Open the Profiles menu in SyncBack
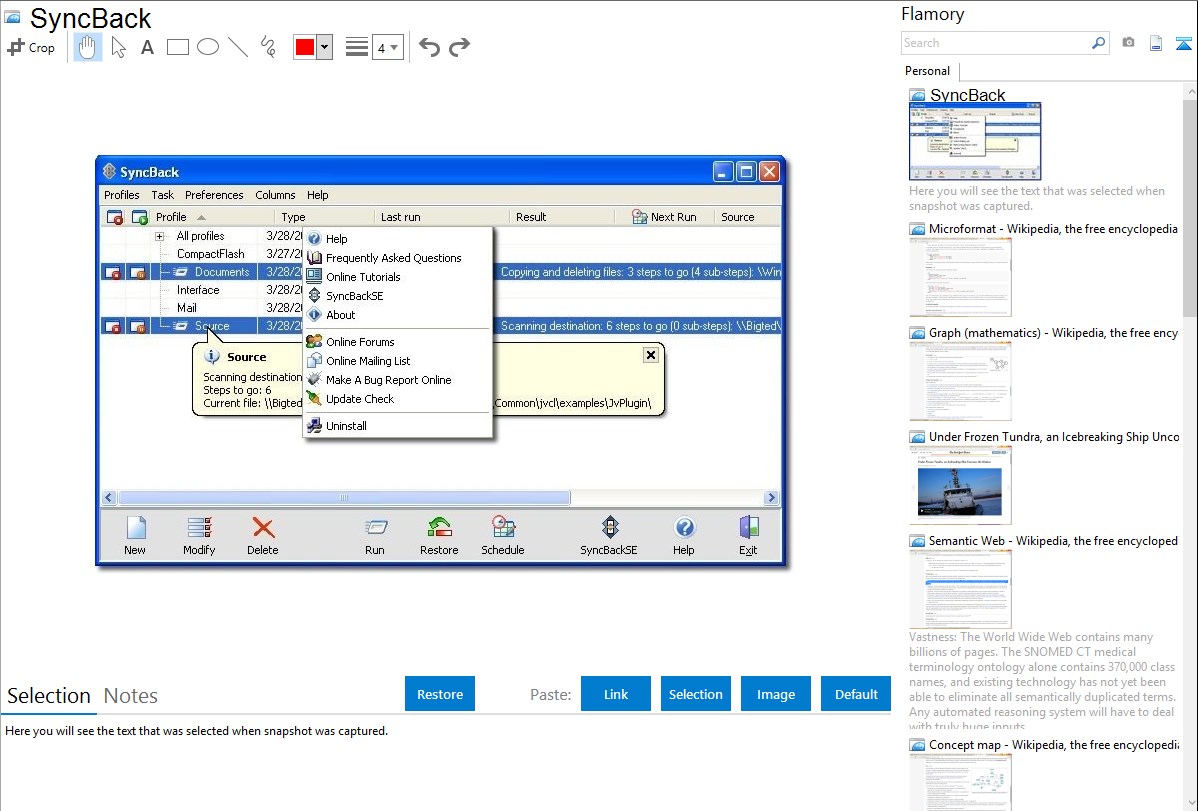Screen dimensions: 1198x811 [x=121, y=195]
